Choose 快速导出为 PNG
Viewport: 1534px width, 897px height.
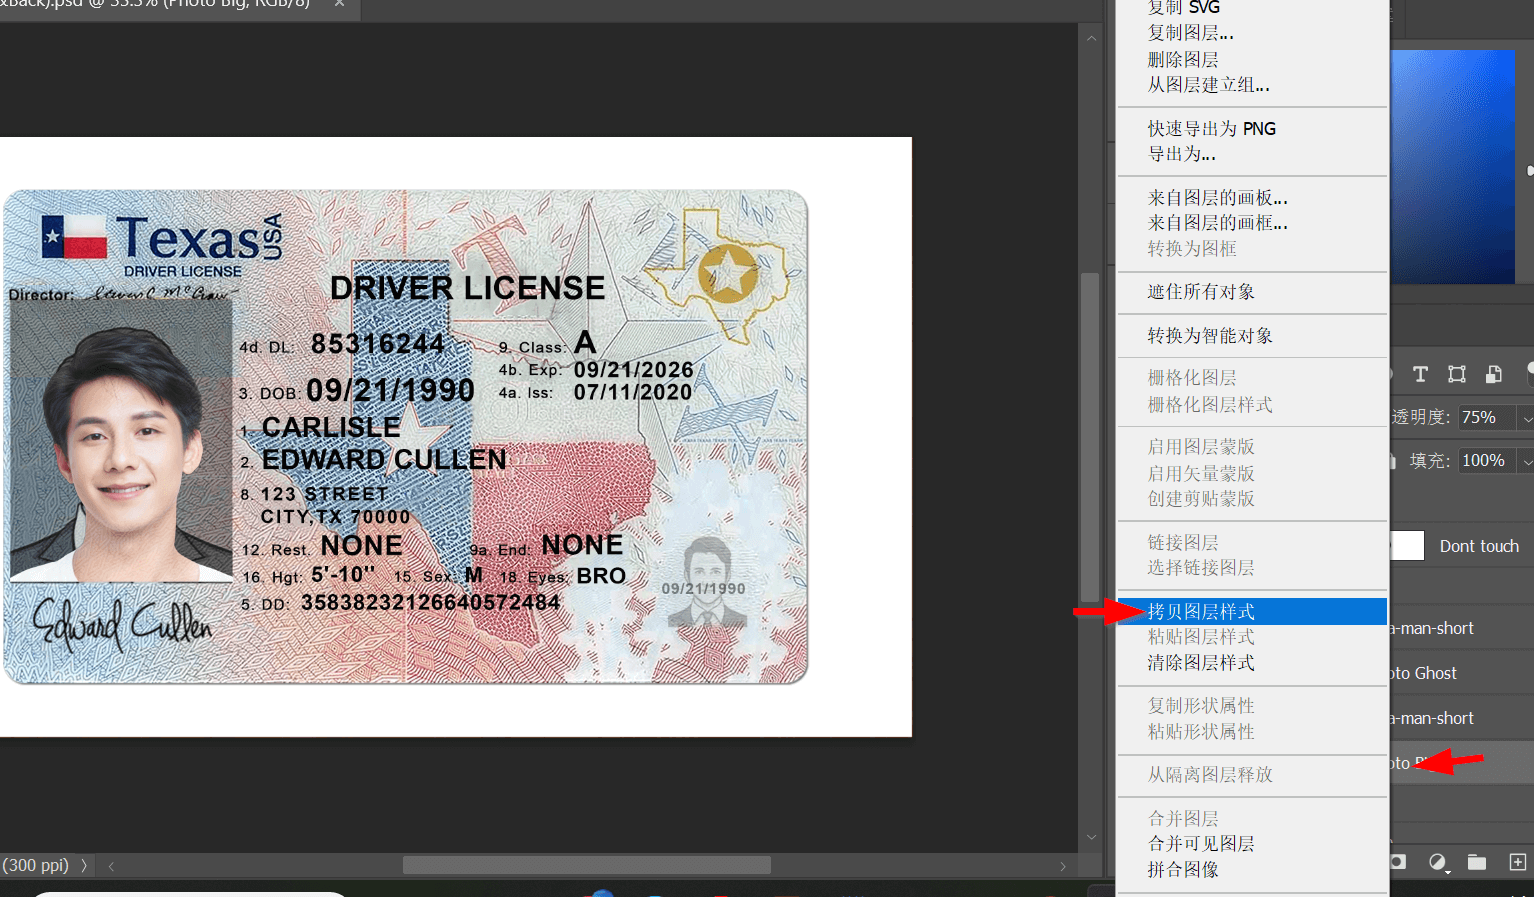click(1211, 128)
